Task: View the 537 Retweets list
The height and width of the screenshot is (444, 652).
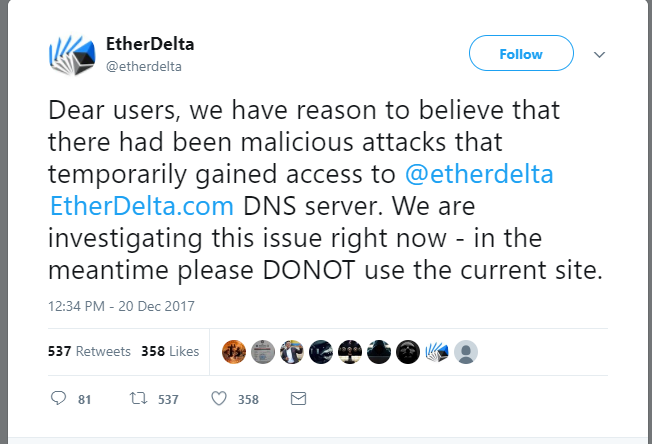Action: [89, 351]
